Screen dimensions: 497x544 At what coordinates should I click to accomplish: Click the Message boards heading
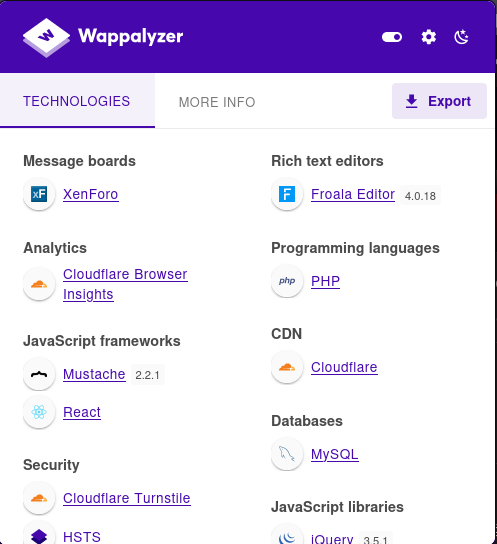[79, 161]
